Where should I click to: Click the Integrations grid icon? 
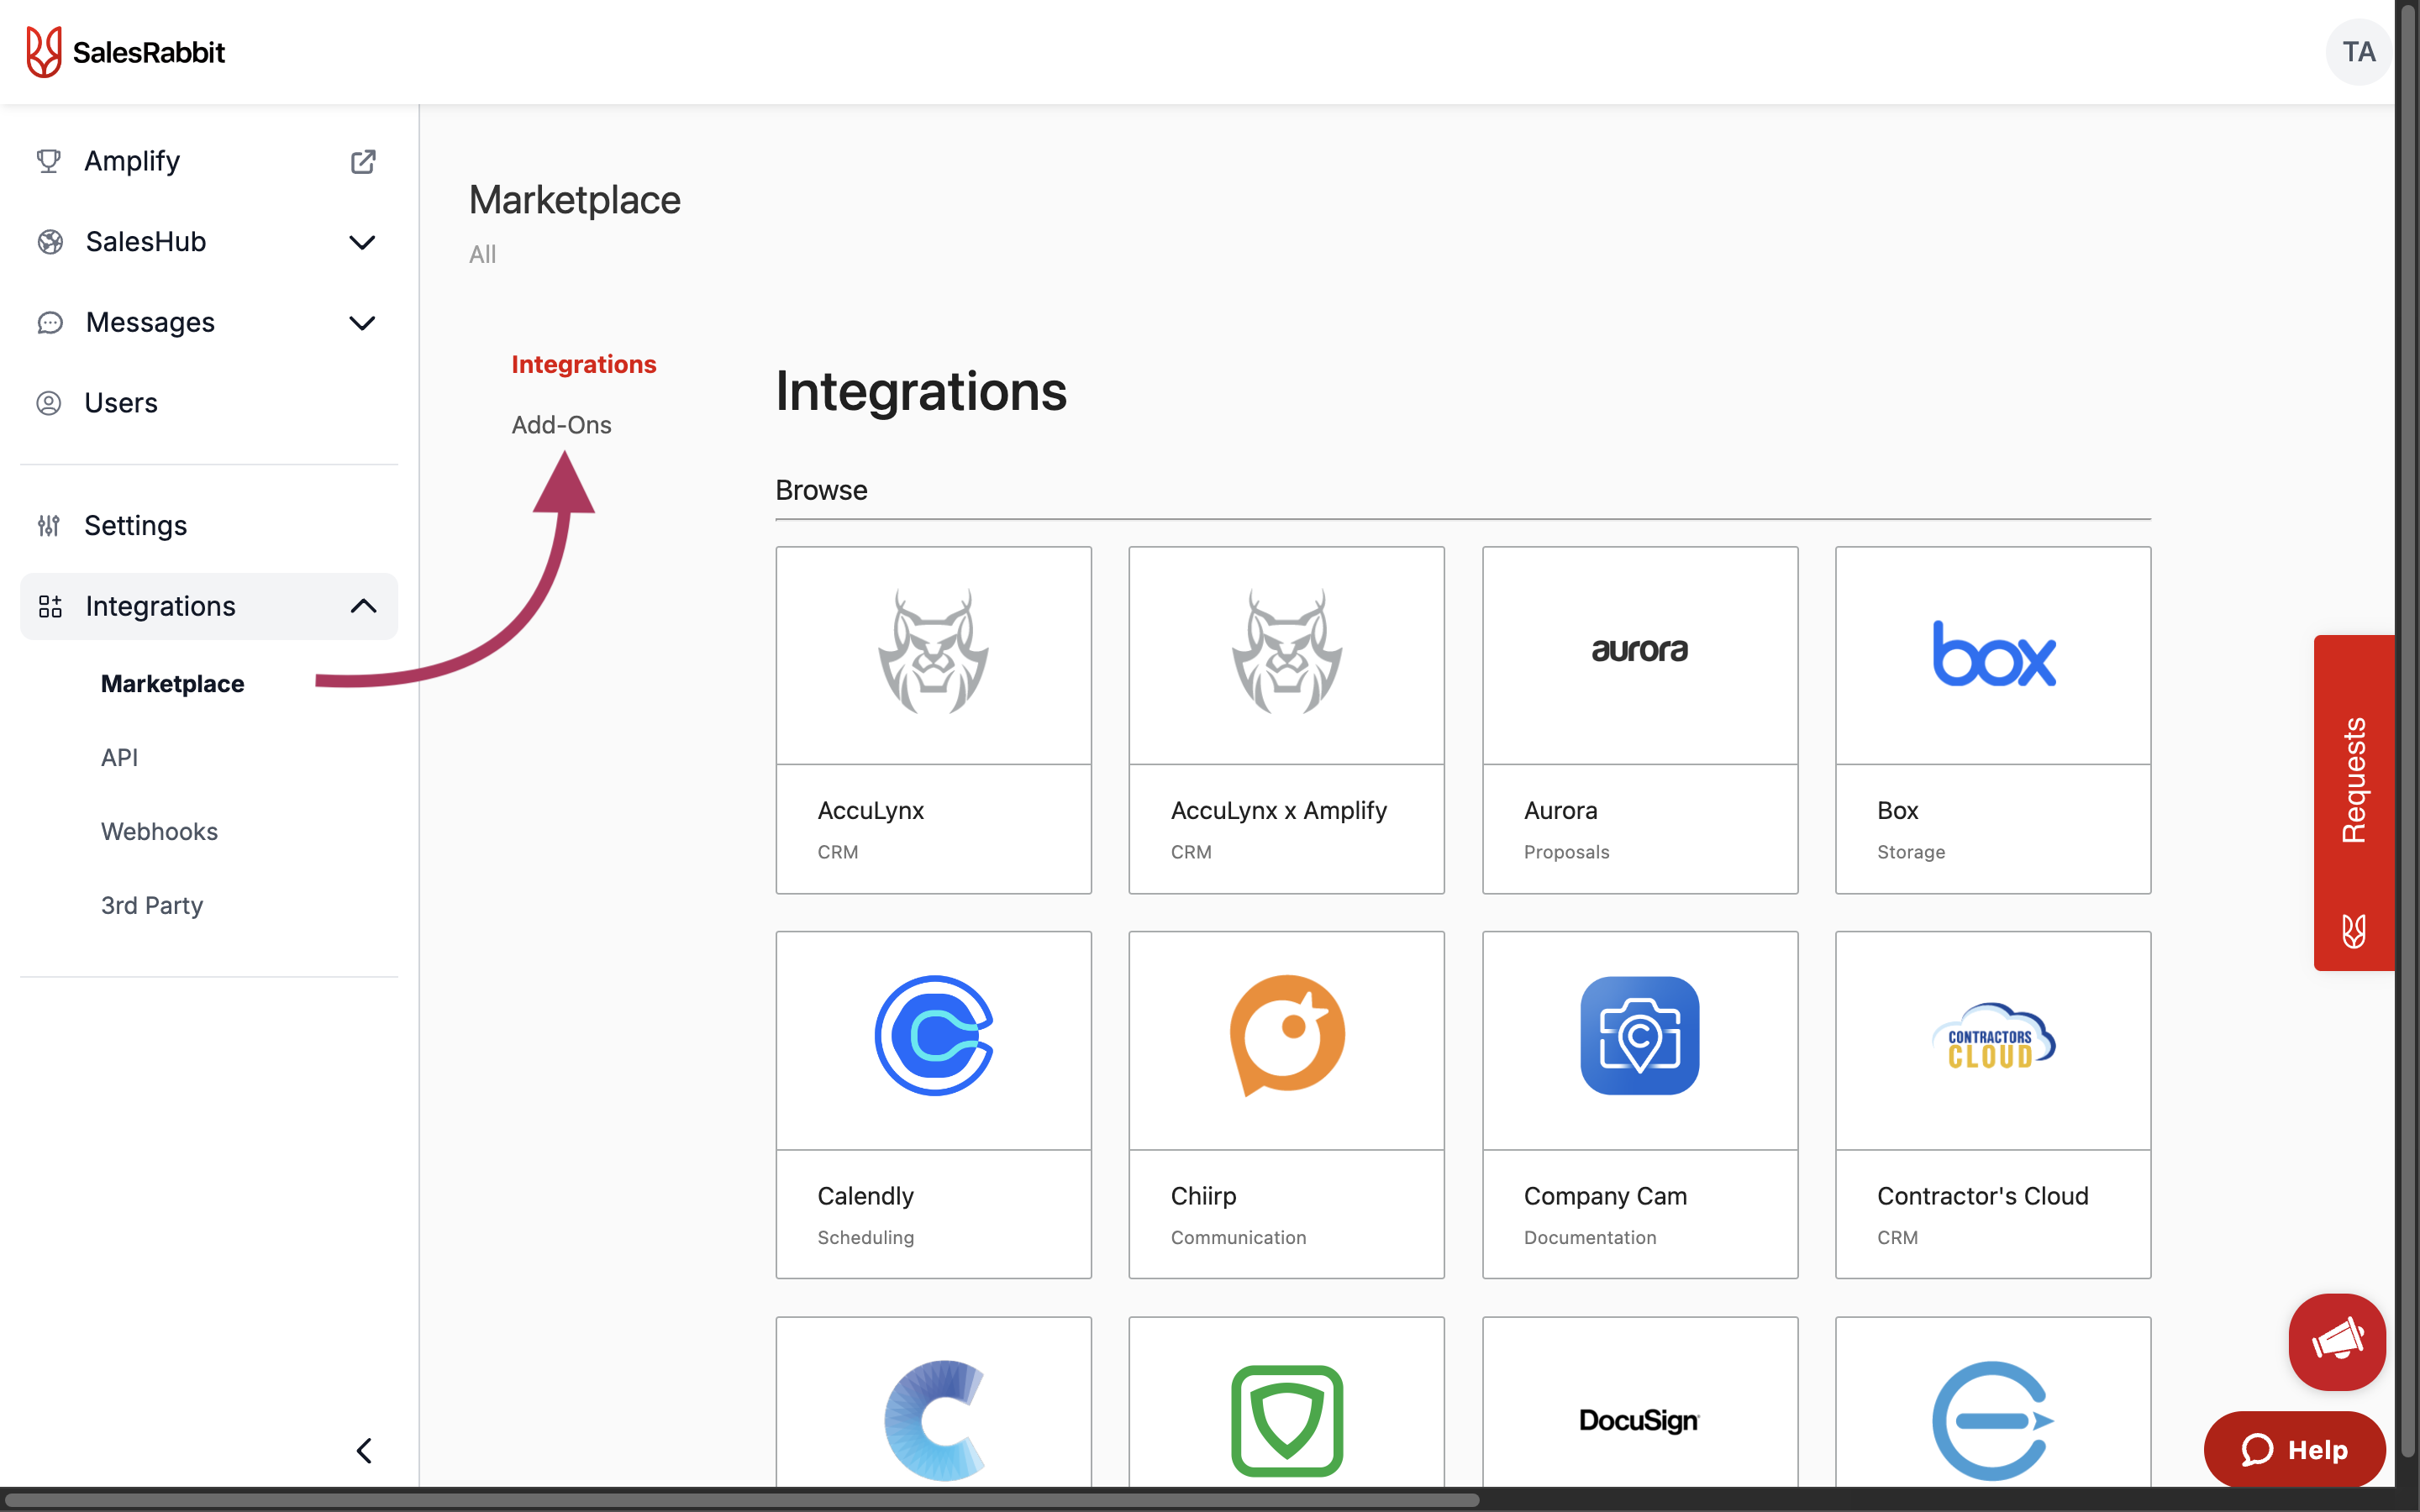point(50,606)
